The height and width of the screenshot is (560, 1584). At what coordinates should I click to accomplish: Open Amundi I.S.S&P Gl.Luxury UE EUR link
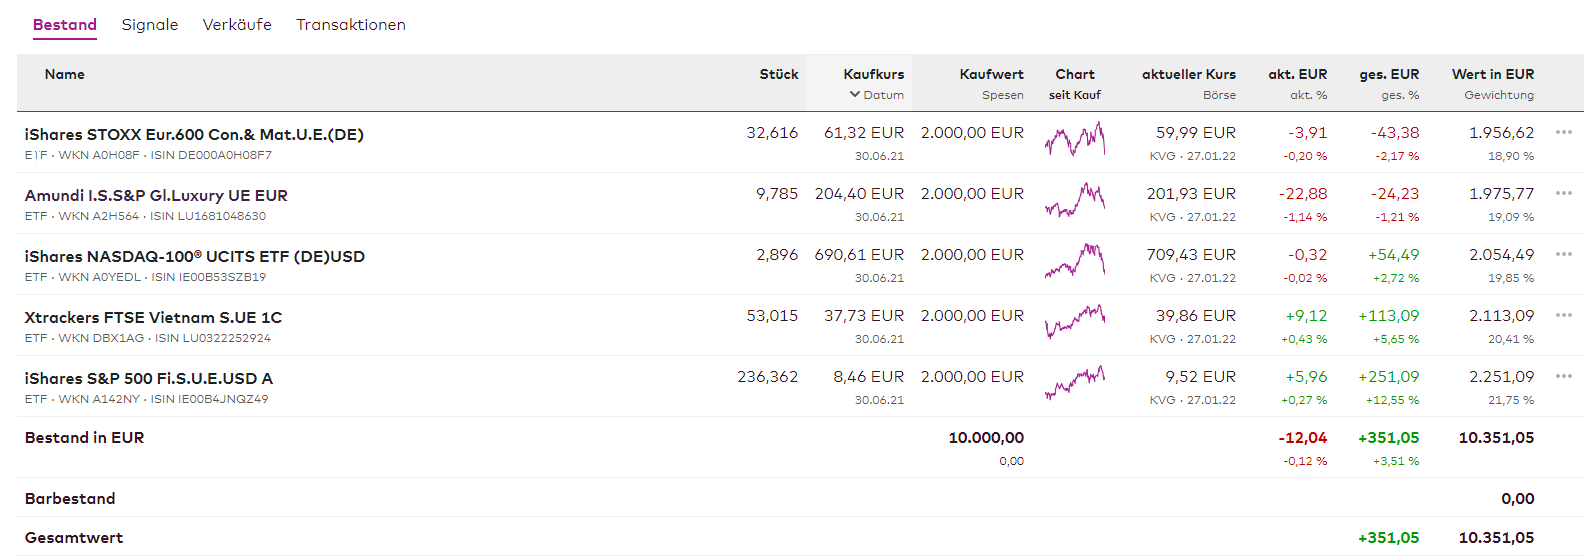tap(156, 196)
